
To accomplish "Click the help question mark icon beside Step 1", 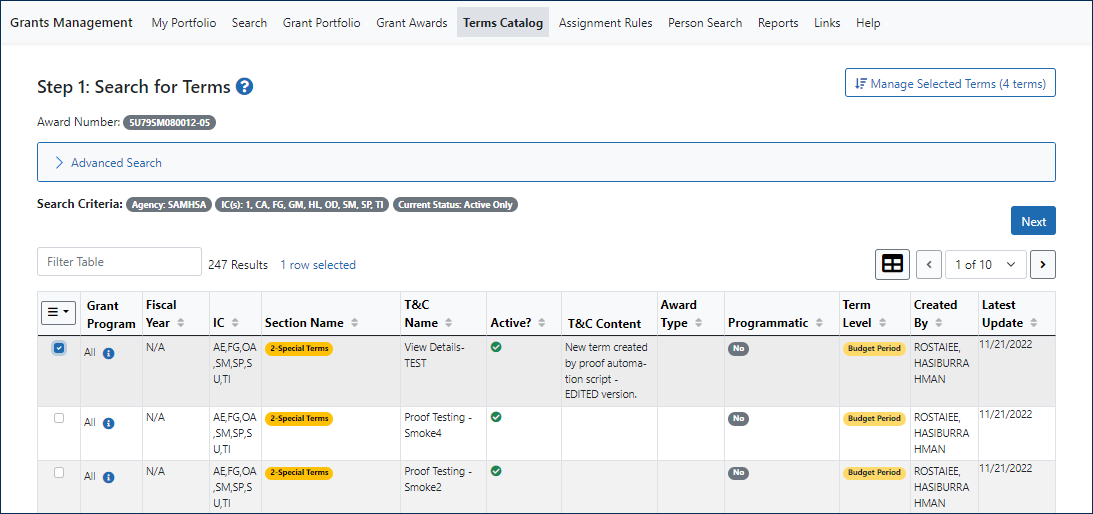I will tap(245, 87).
